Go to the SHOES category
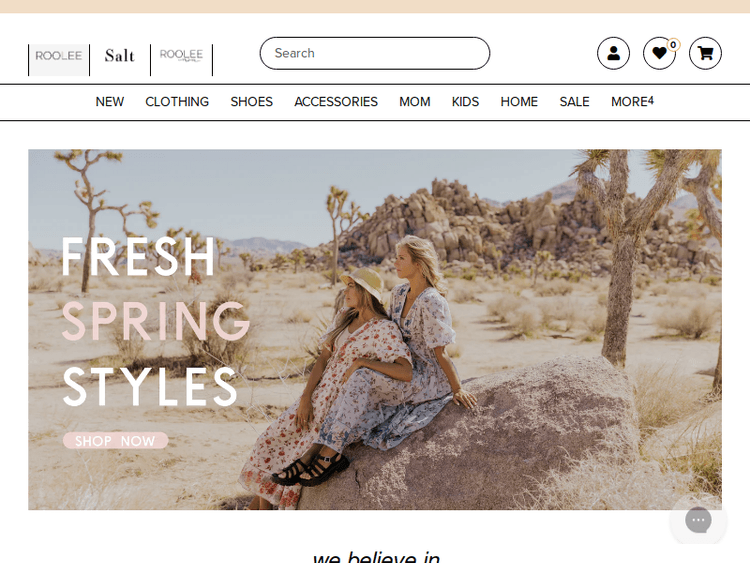 point(251,102)
